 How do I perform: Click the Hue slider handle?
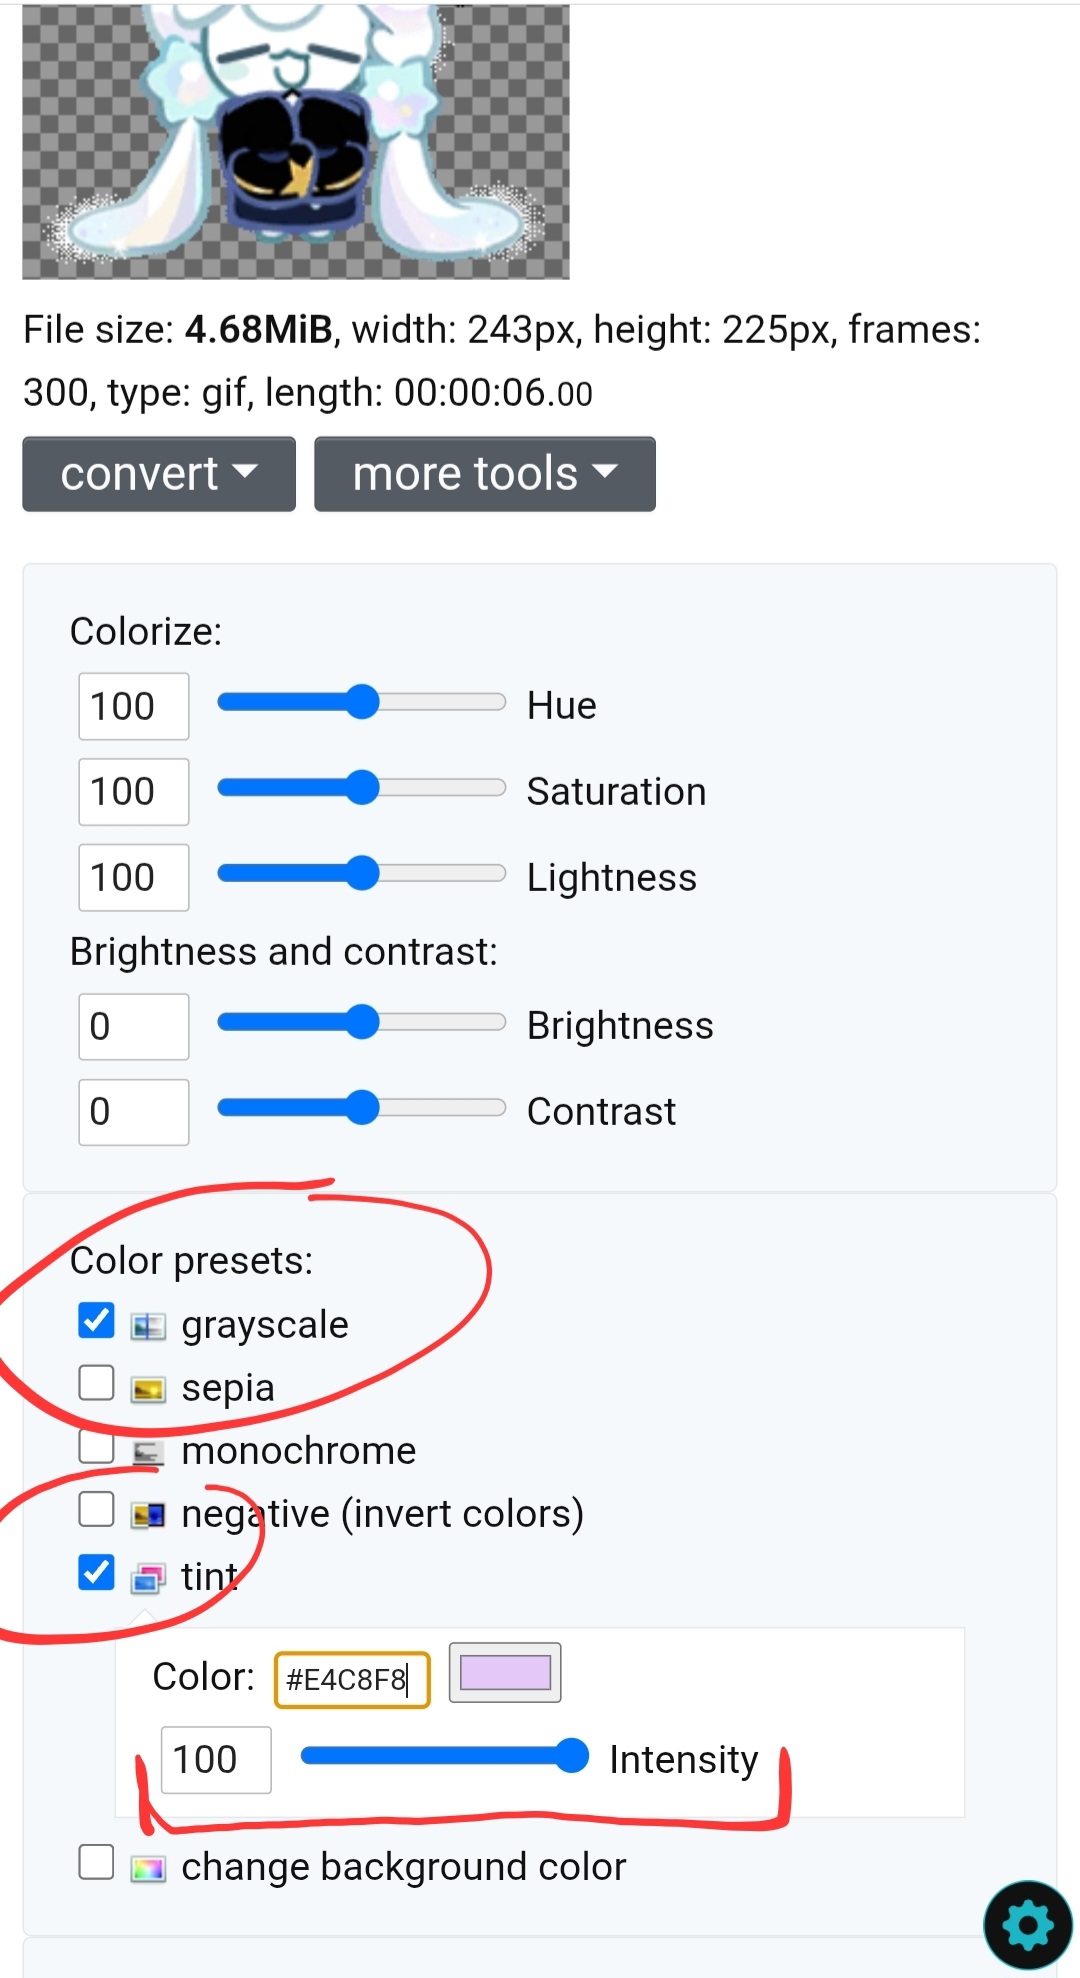point(361,703)
